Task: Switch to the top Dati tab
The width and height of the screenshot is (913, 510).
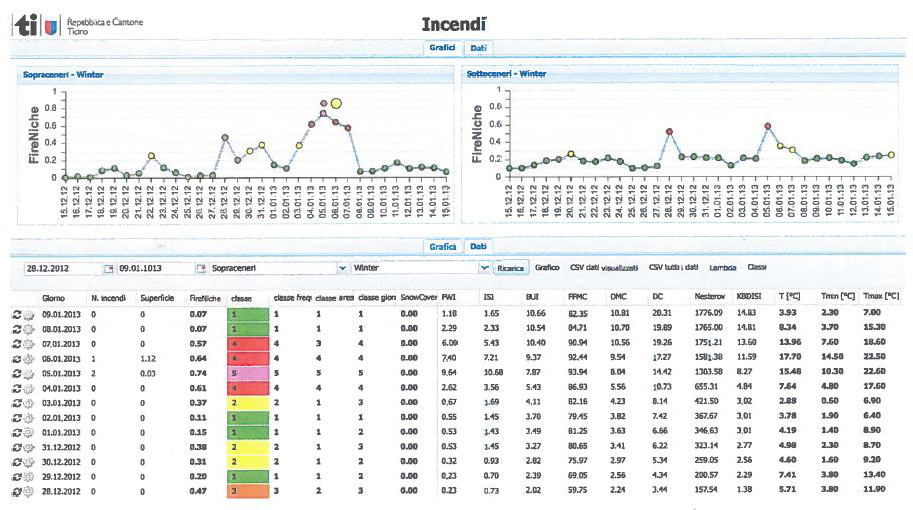Action: [479, 48]
